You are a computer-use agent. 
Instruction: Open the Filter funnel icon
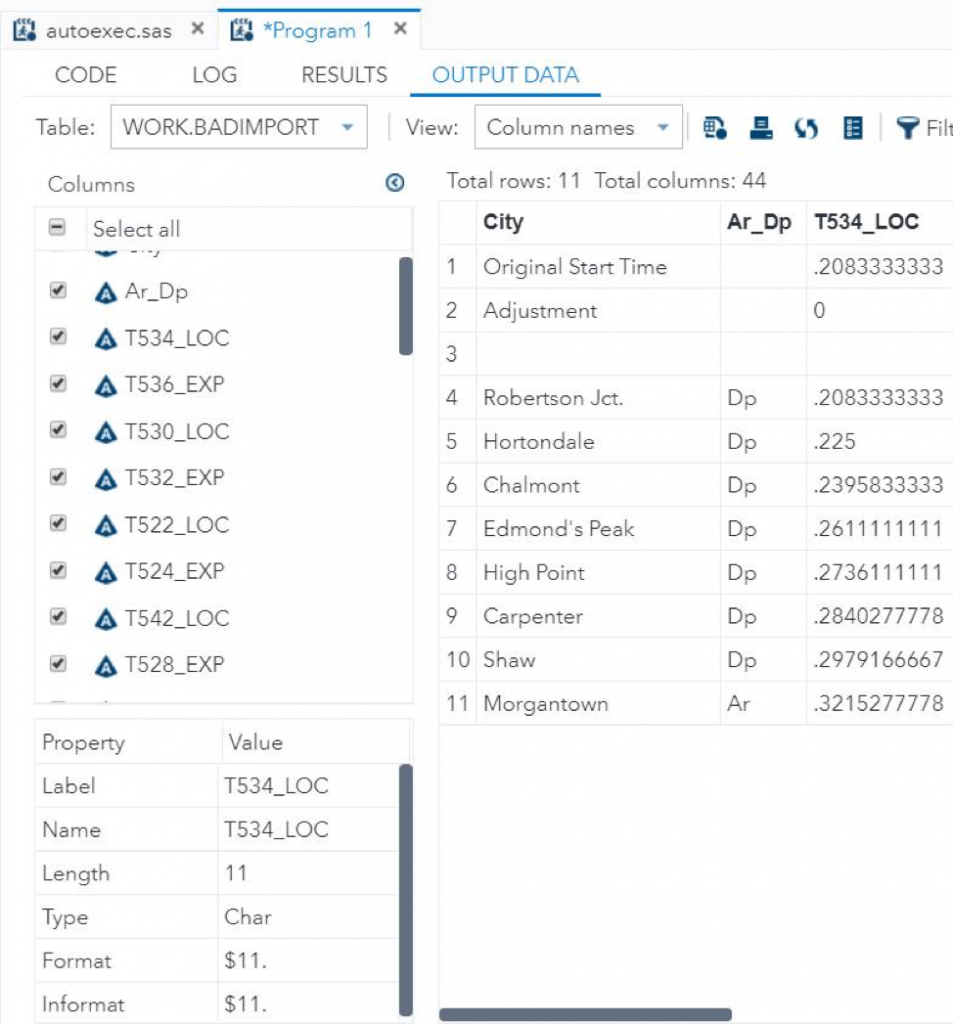908,128
